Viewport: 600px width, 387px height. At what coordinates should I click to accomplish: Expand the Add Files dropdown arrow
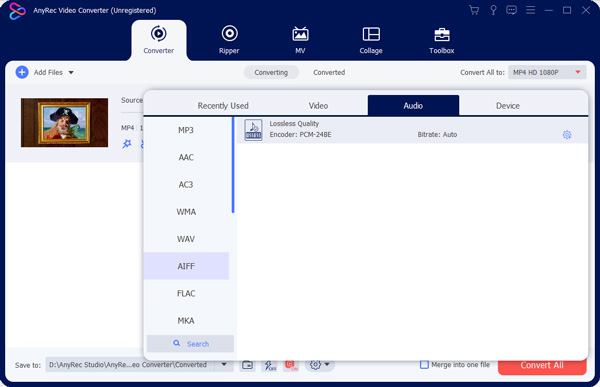point(71,72)
